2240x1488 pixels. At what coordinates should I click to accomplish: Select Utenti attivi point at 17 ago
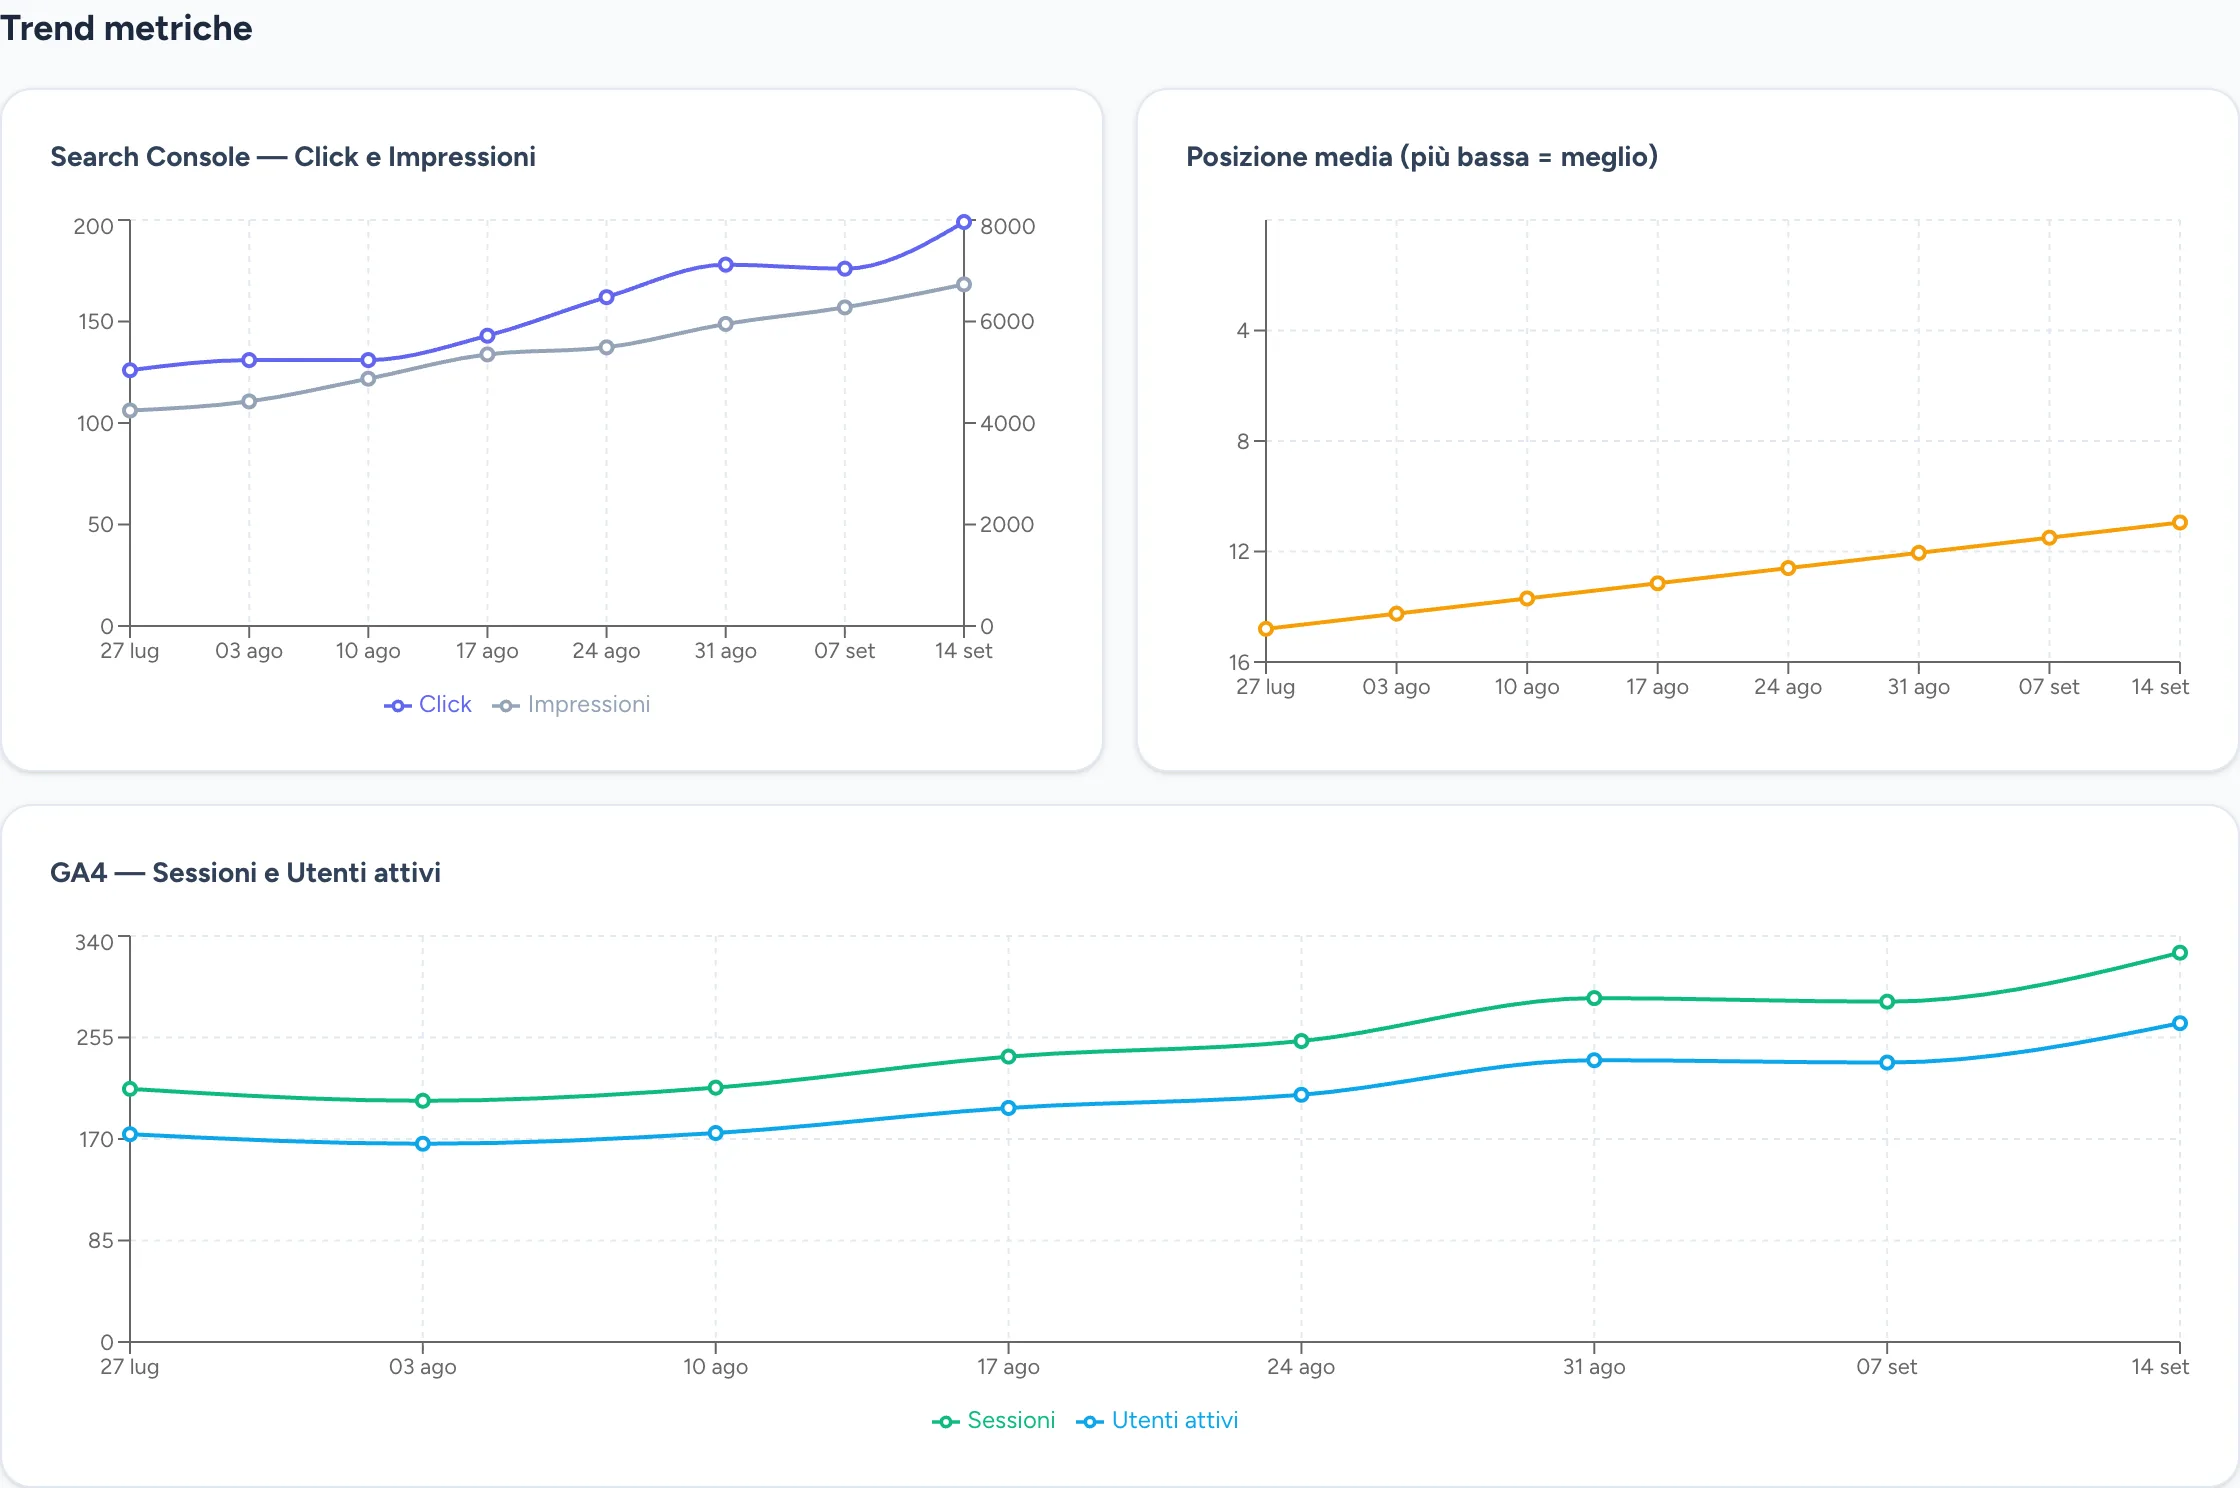[x=1008, y=1108]
